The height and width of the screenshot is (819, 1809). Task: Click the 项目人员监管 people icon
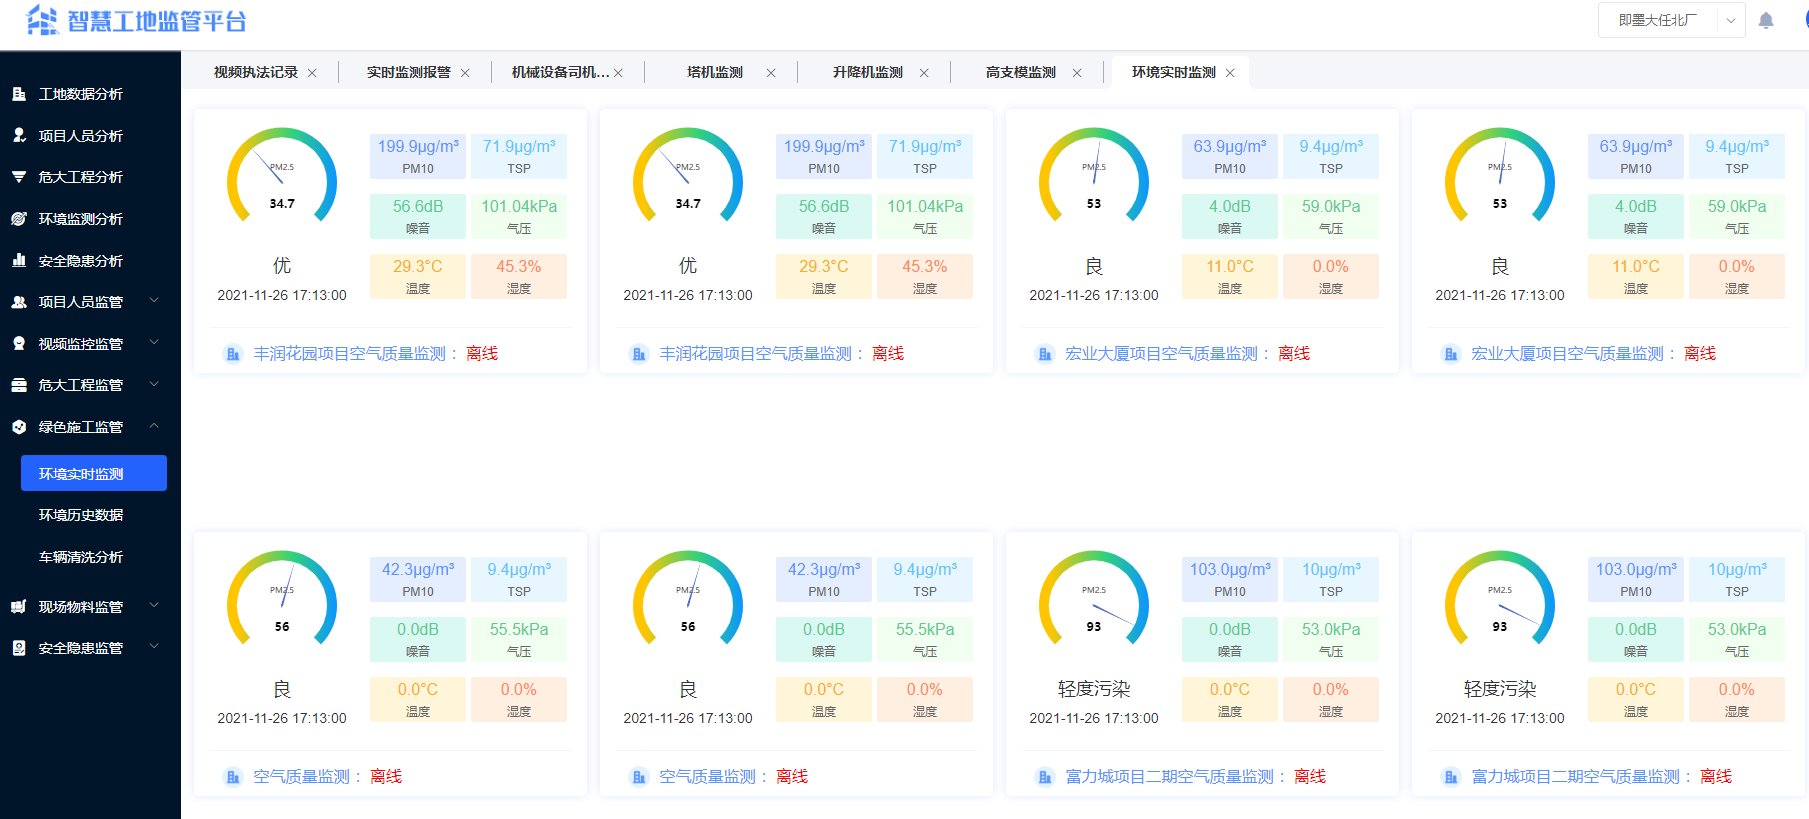coord(19,302)
